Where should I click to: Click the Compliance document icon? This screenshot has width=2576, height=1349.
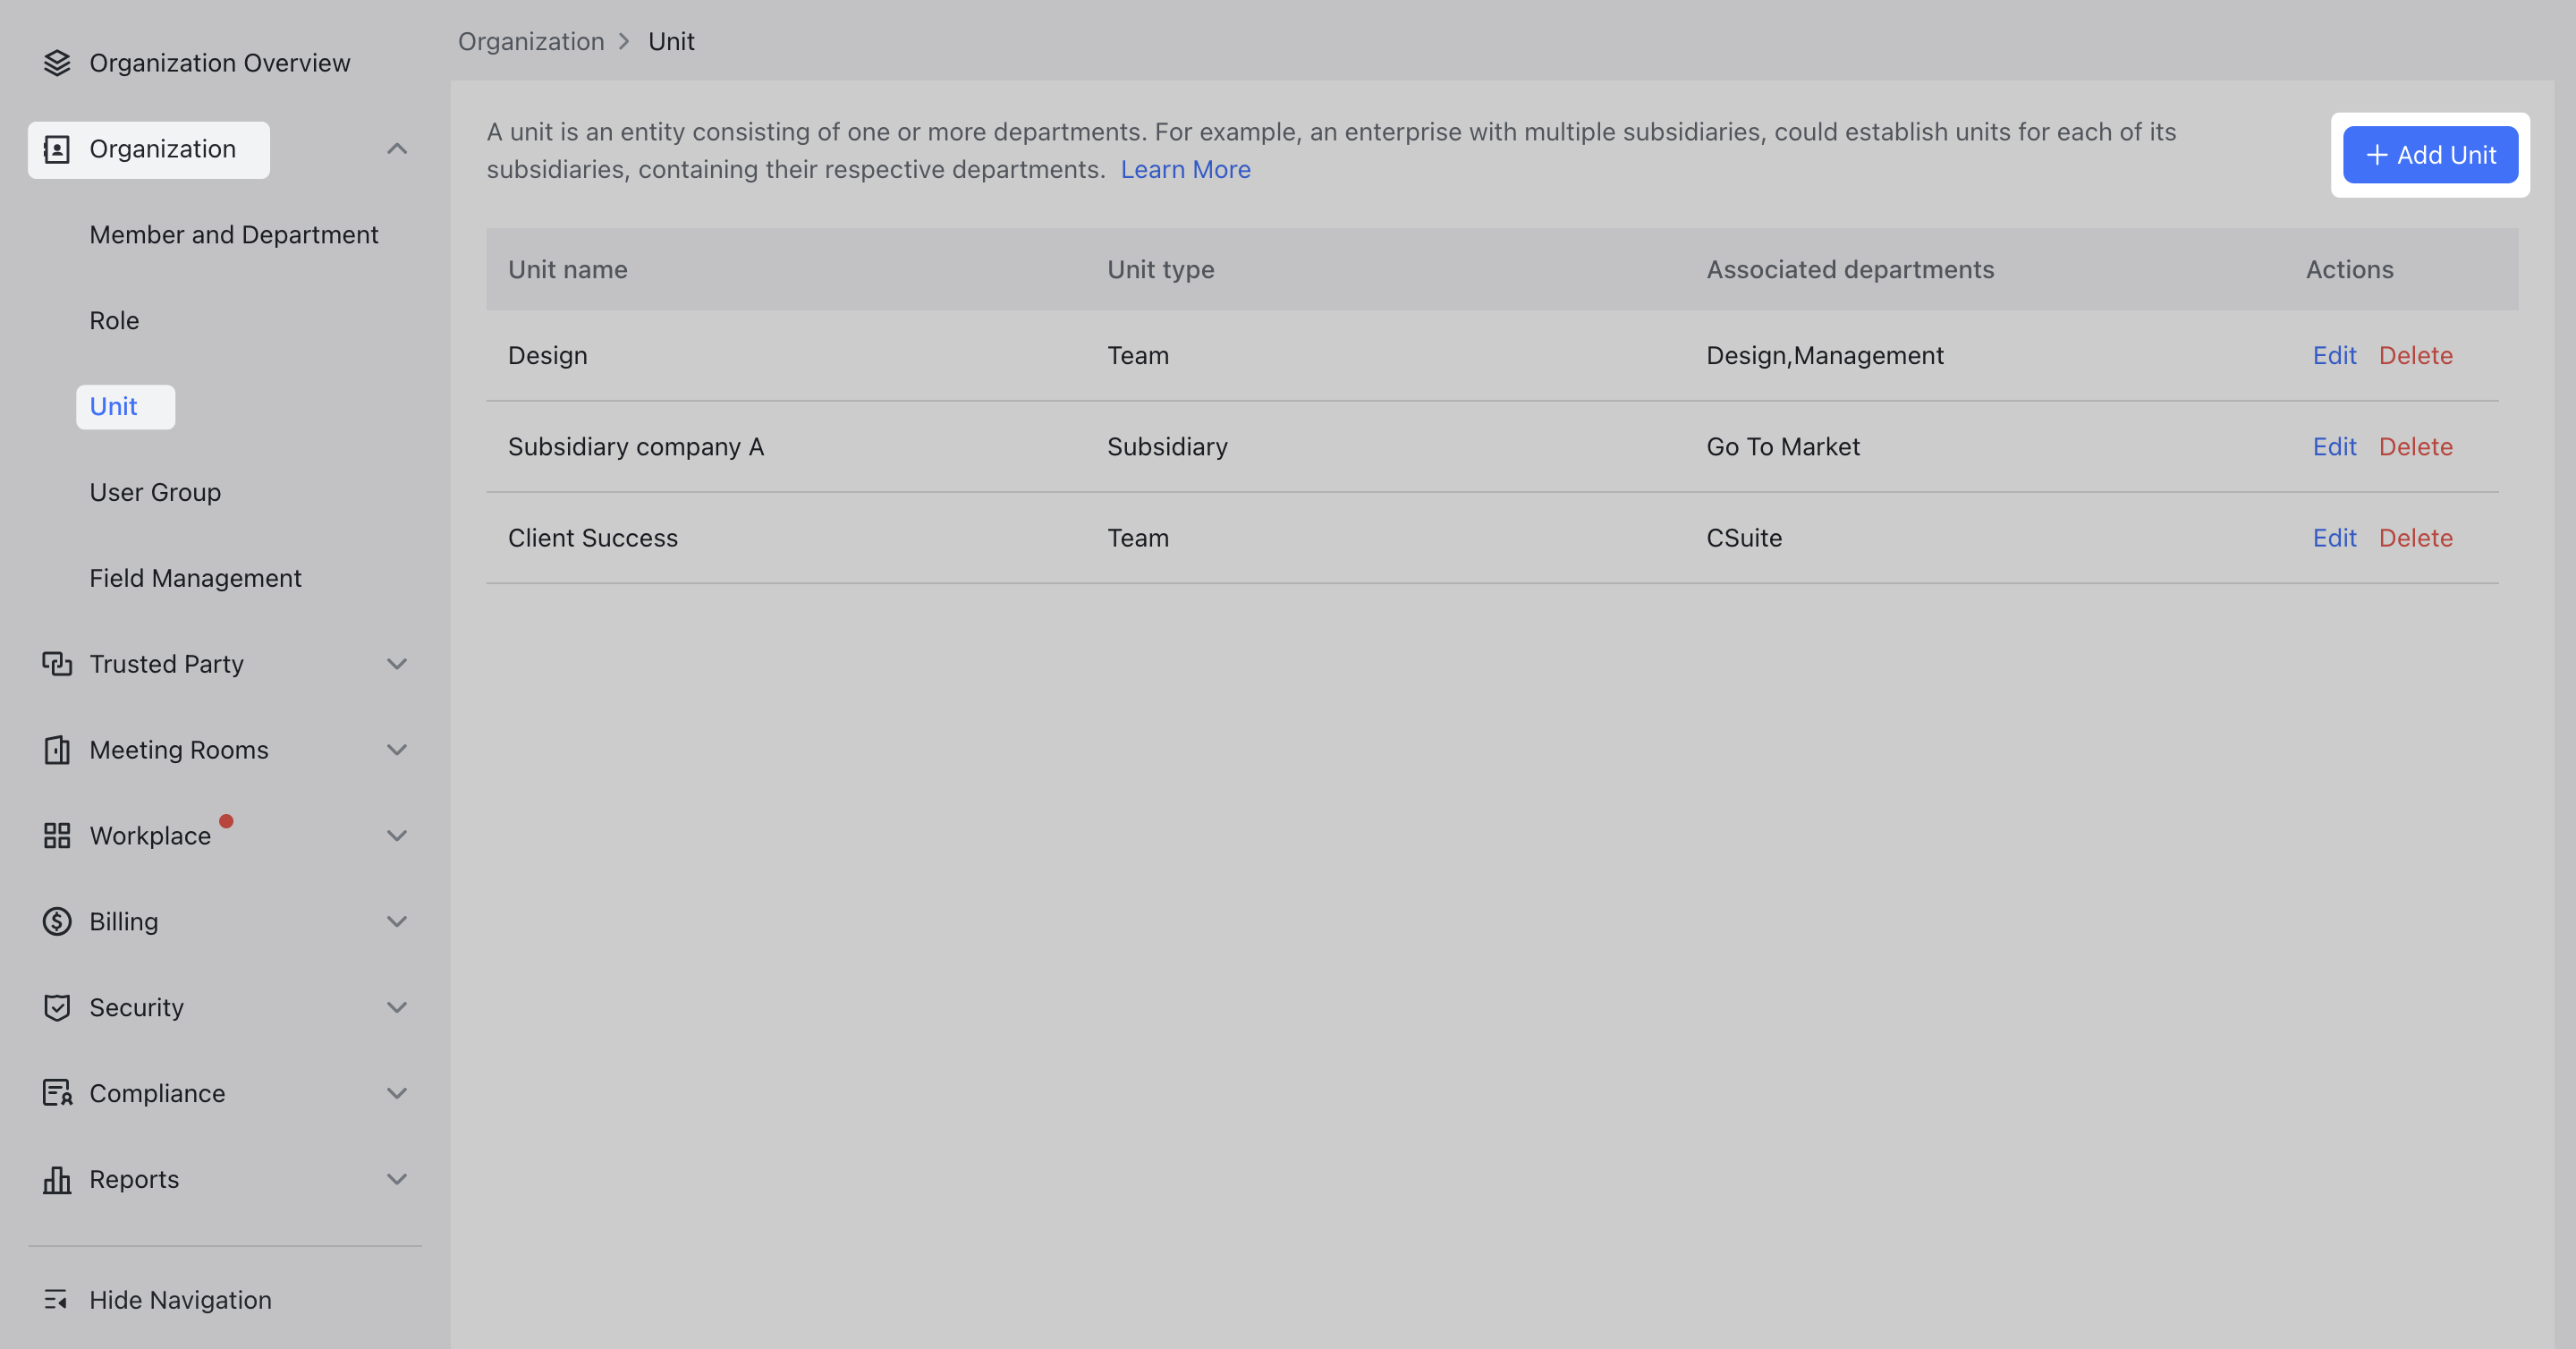click(57, 1093)
